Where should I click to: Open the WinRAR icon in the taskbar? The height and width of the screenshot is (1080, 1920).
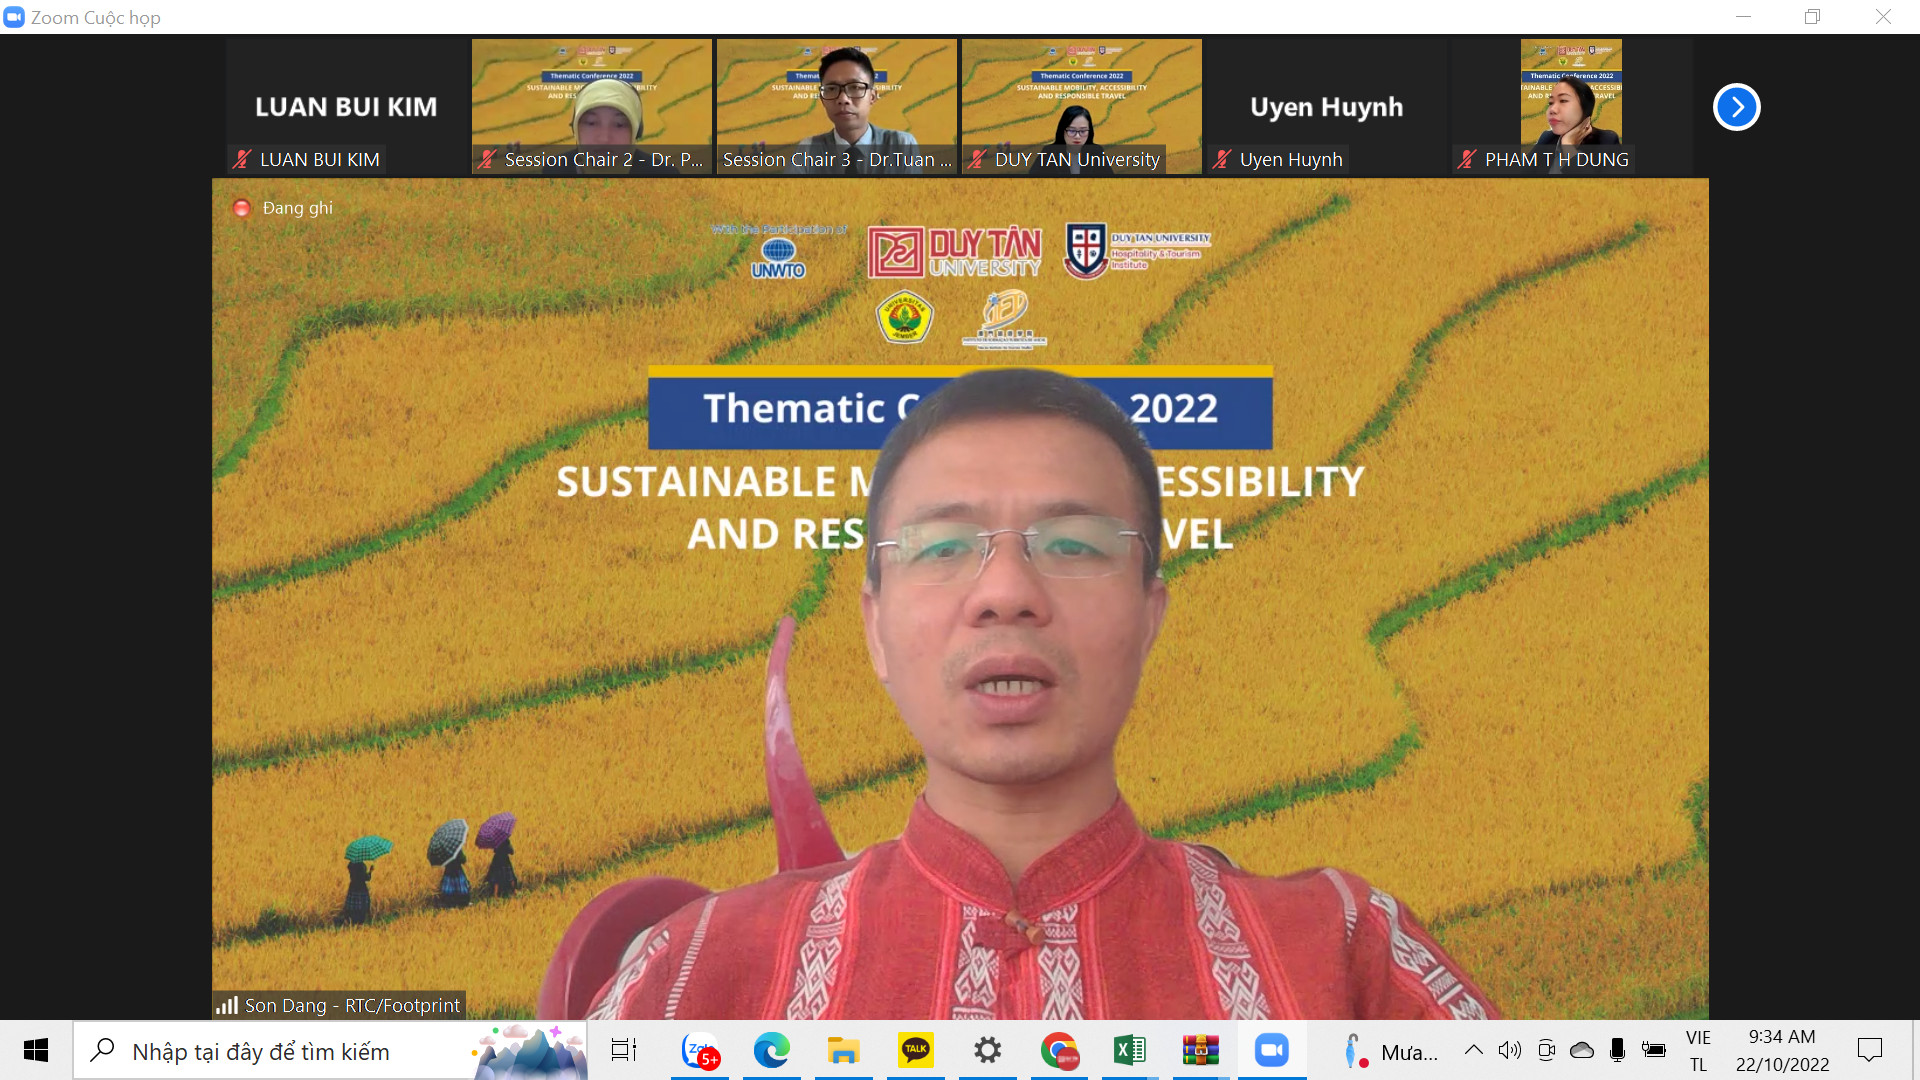[x=1200, y=1050]
